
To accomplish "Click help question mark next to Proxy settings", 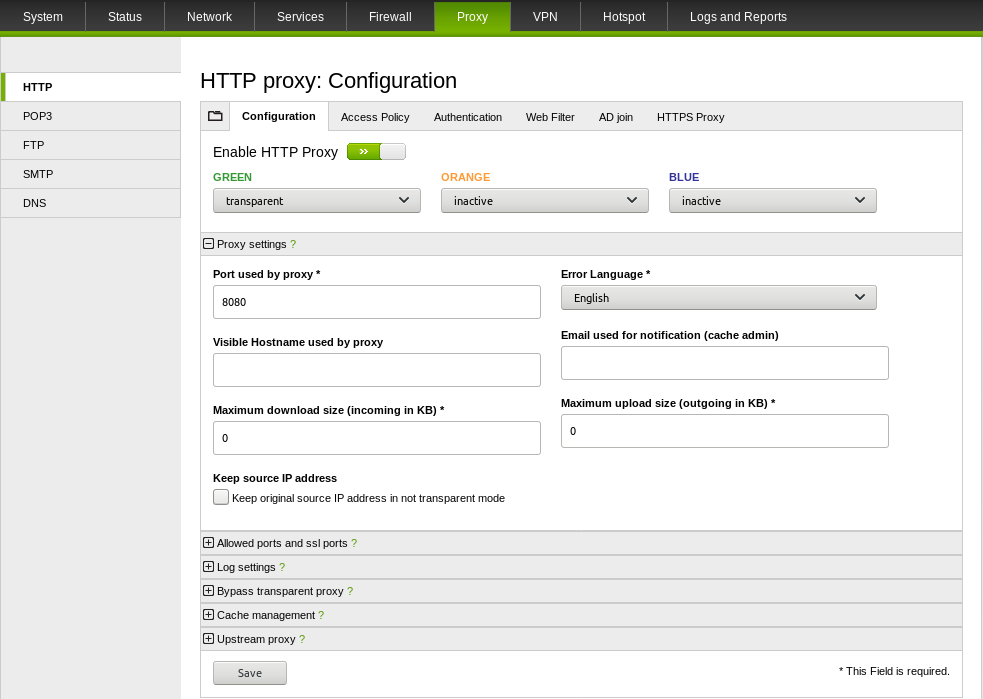I will tap(293, 244).
